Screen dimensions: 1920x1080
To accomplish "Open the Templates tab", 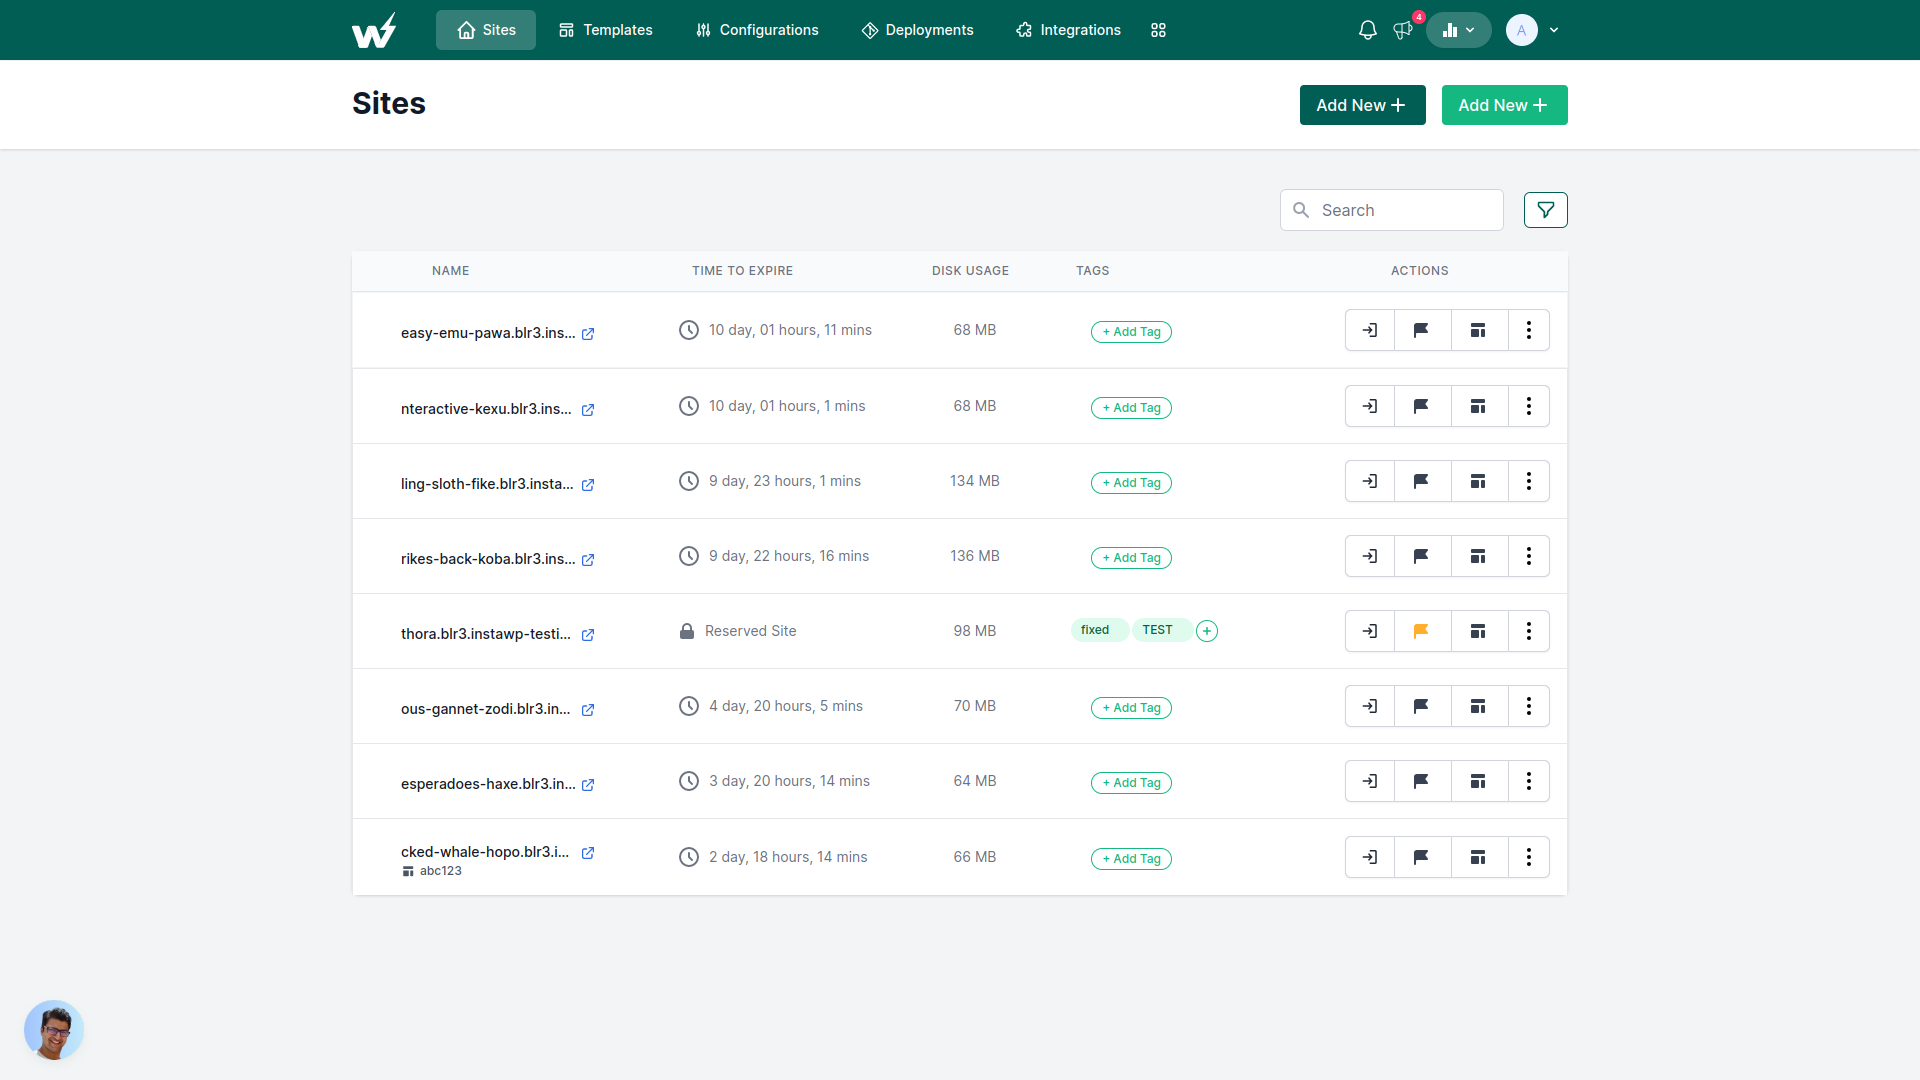I will 605,30.
